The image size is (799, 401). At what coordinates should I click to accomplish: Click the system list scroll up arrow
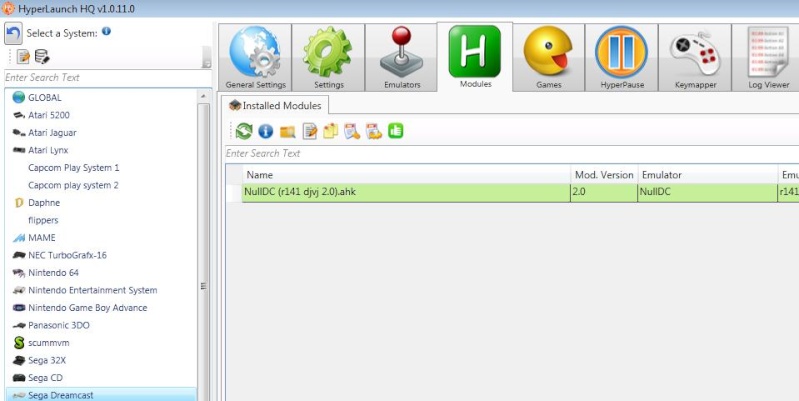click(203, 96)
